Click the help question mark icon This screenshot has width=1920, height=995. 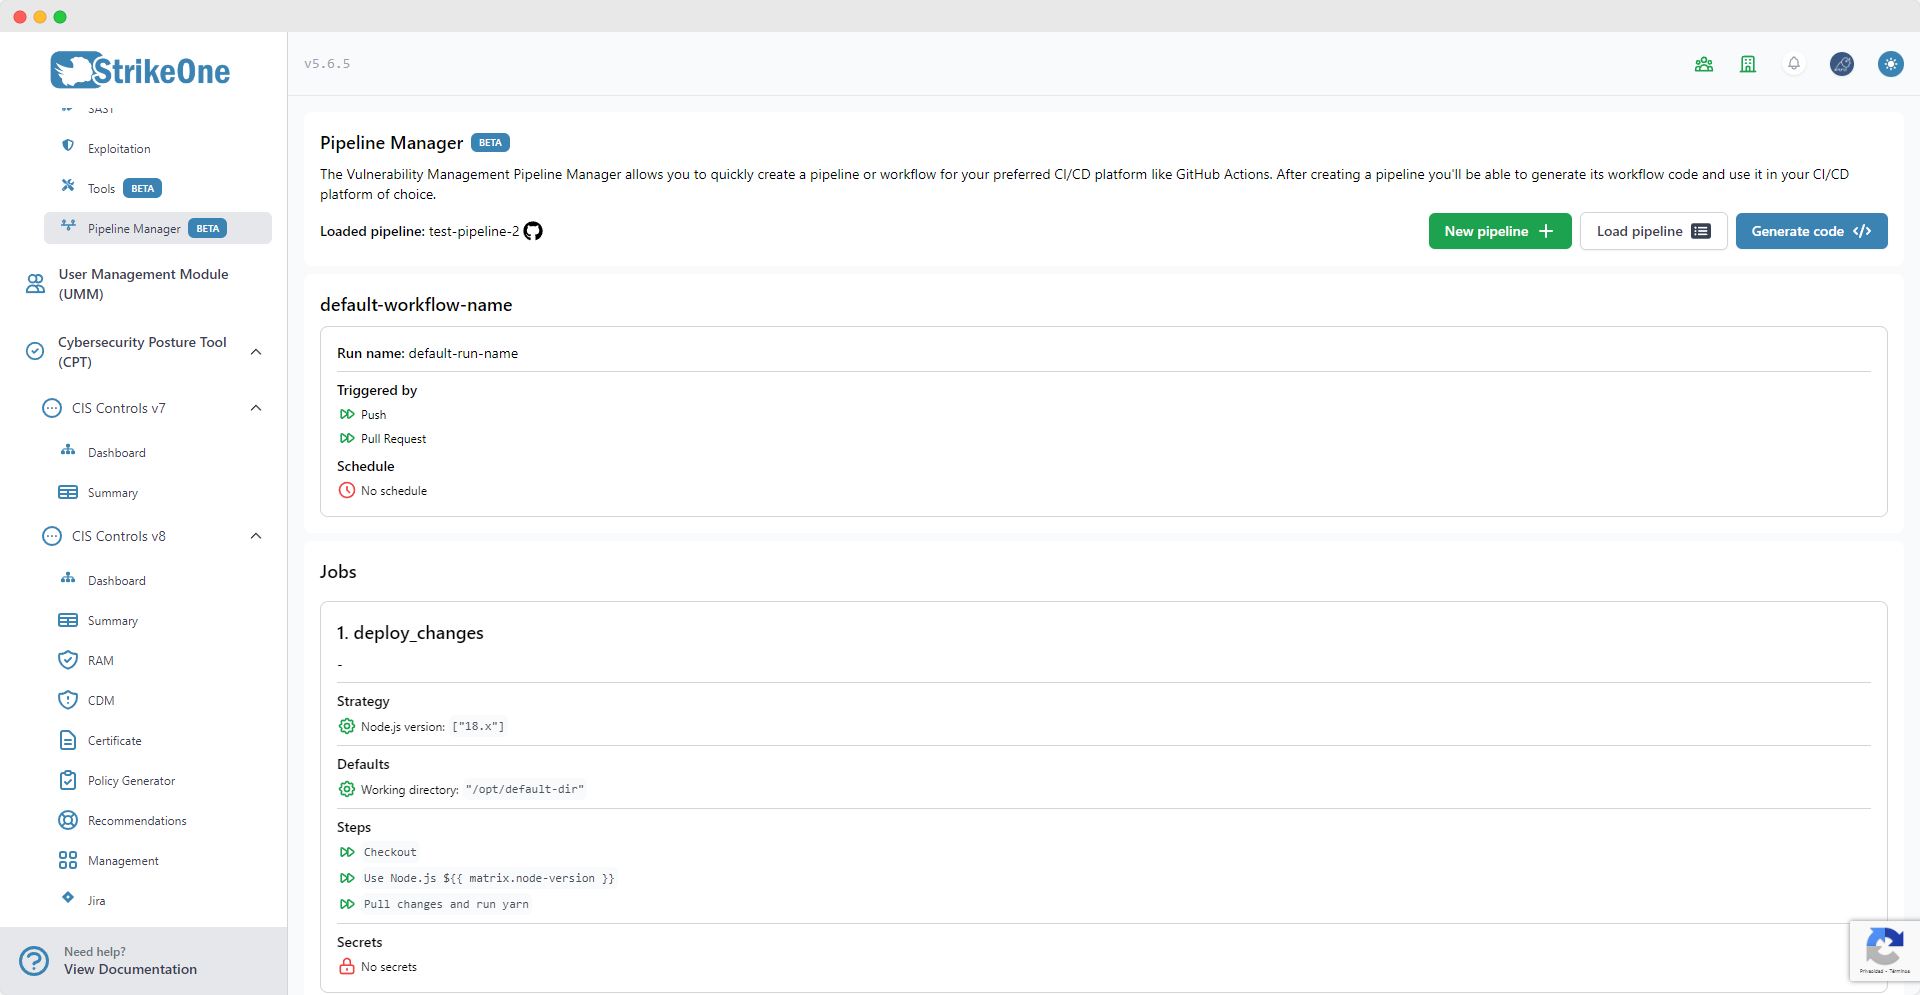point(33,960)
